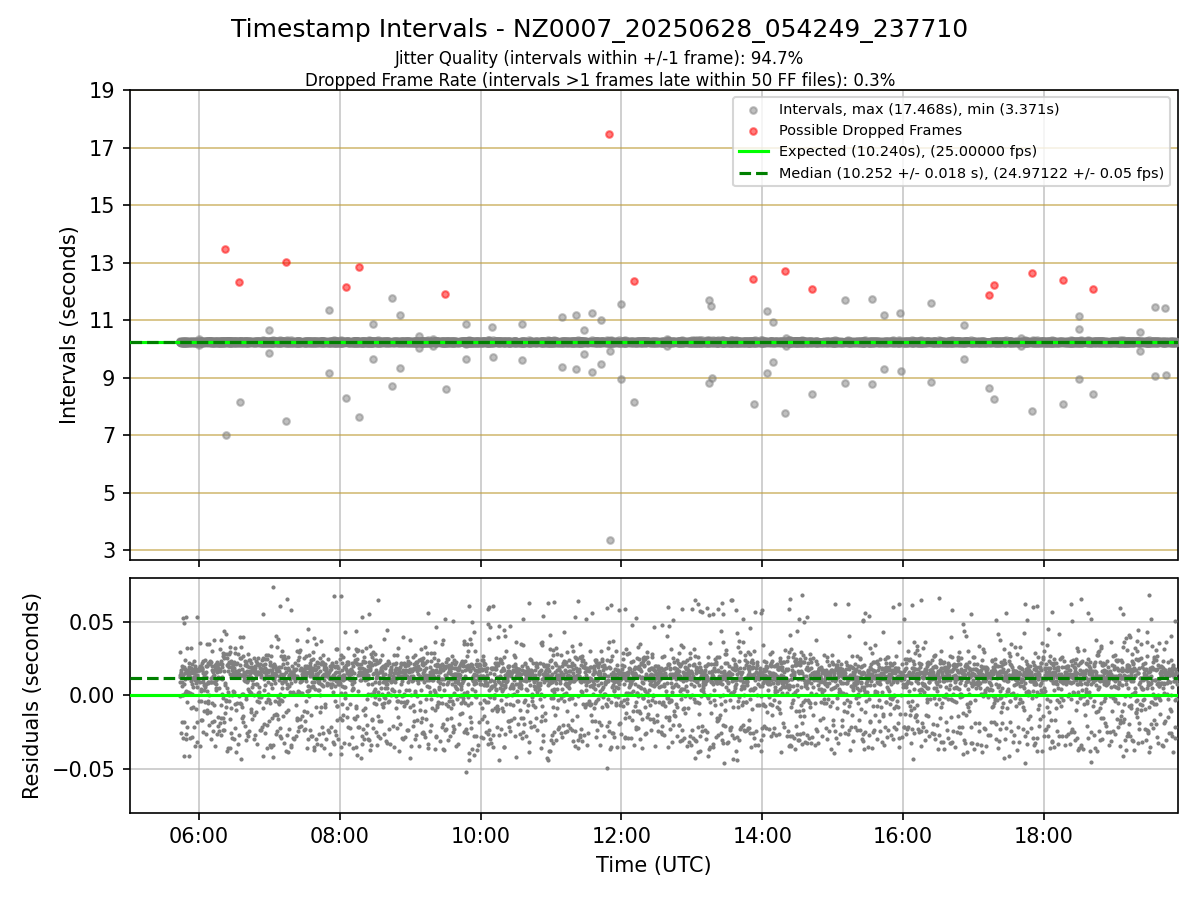The height and width of the screenshot is (900, 1200).
Task: Click the Intervals (seconds) axis label
Action: [68, 325]
